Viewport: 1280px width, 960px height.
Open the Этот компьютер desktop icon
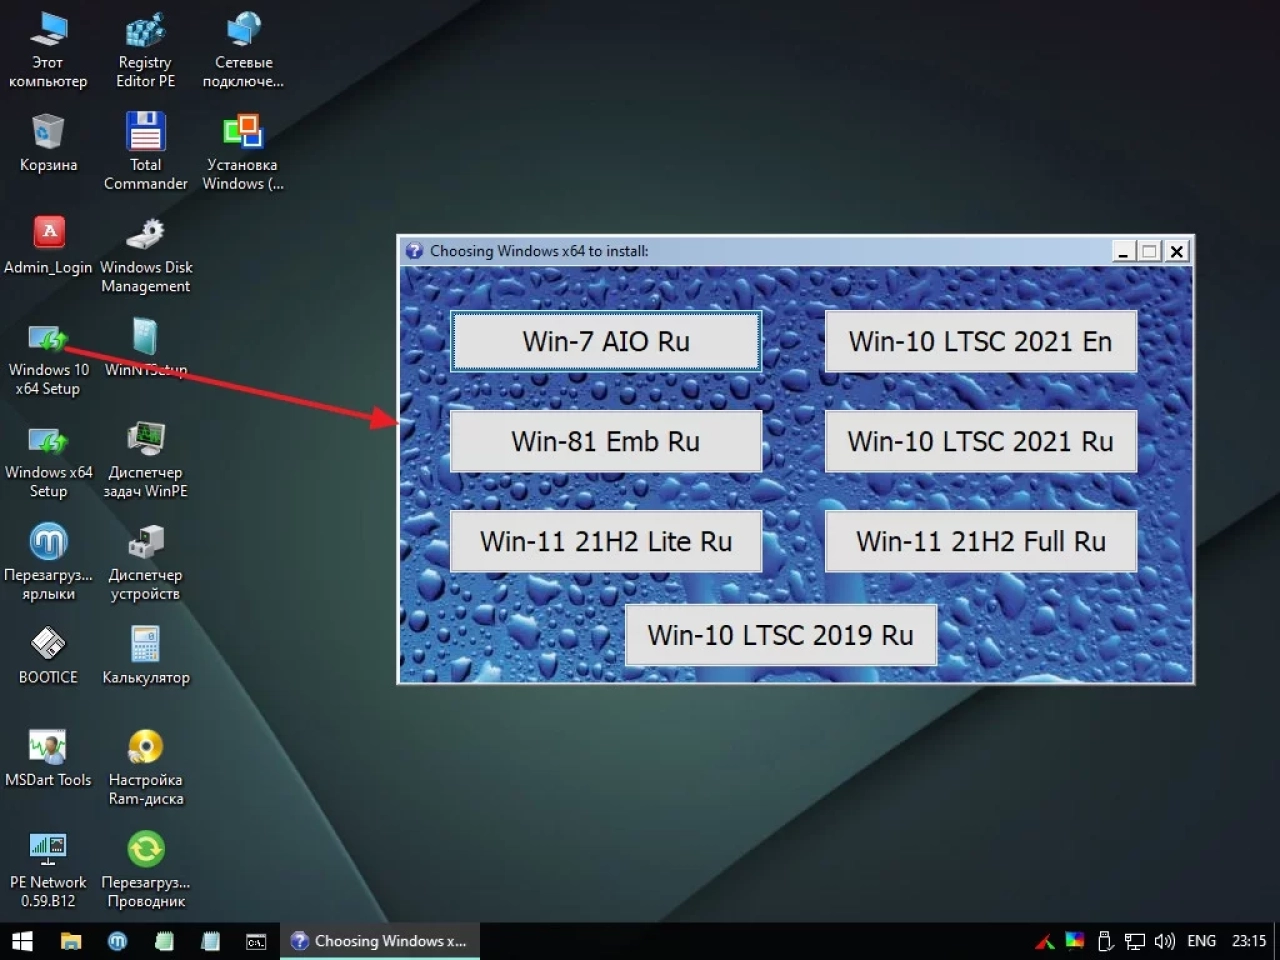(48, 50)
